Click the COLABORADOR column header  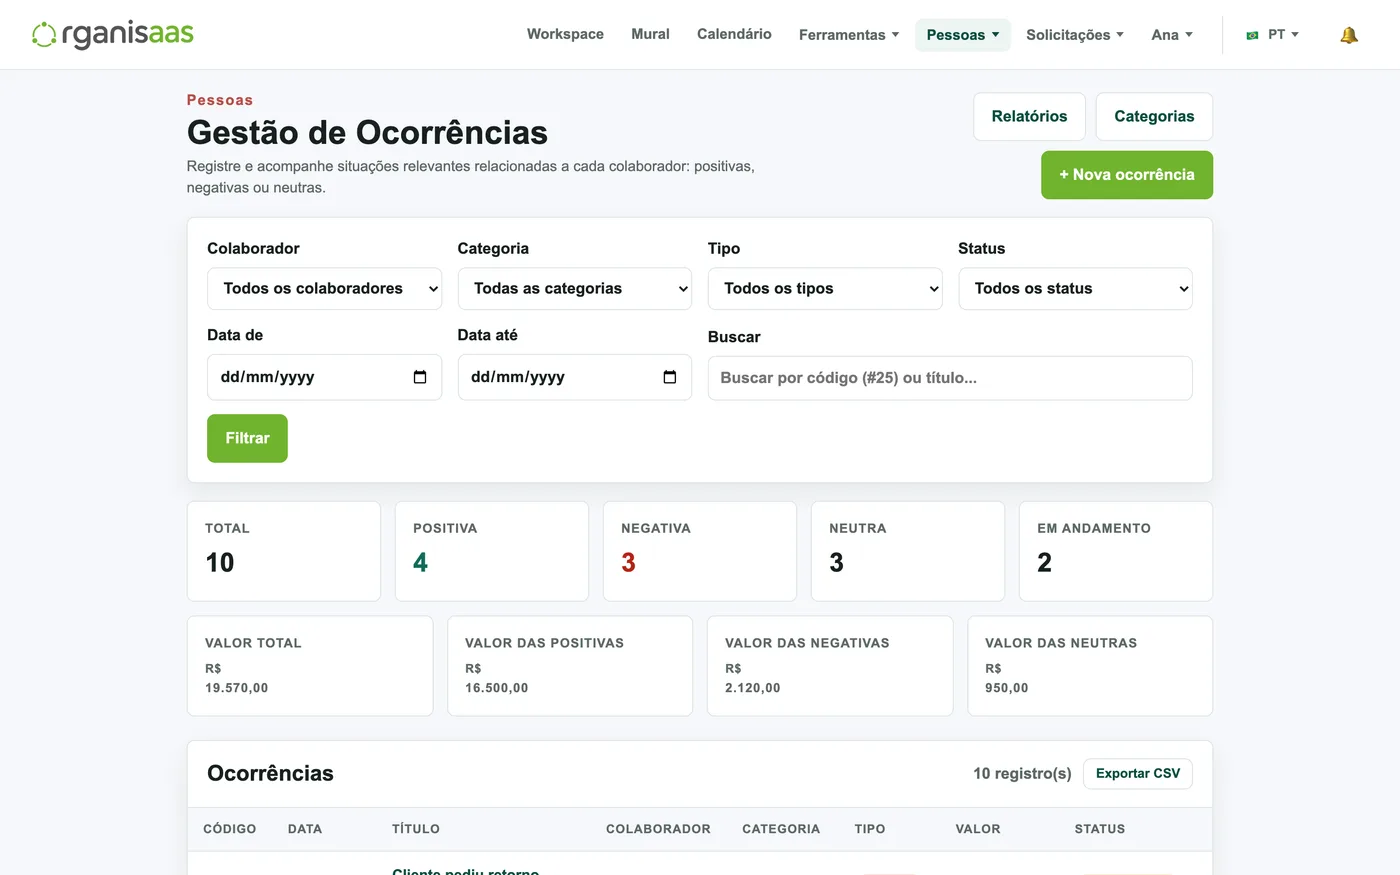point(658,829)
